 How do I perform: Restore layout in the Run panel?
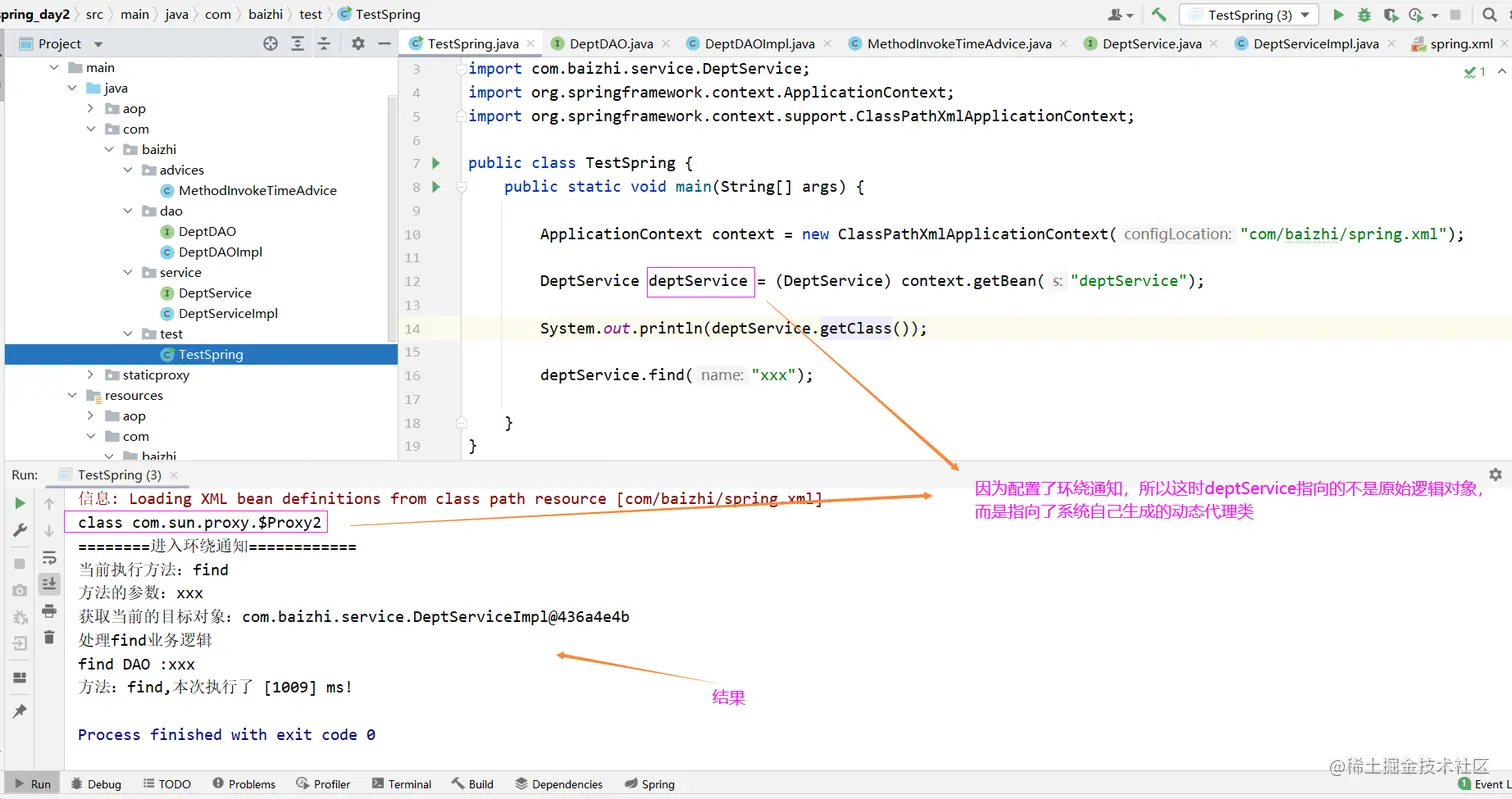[20, 678]
